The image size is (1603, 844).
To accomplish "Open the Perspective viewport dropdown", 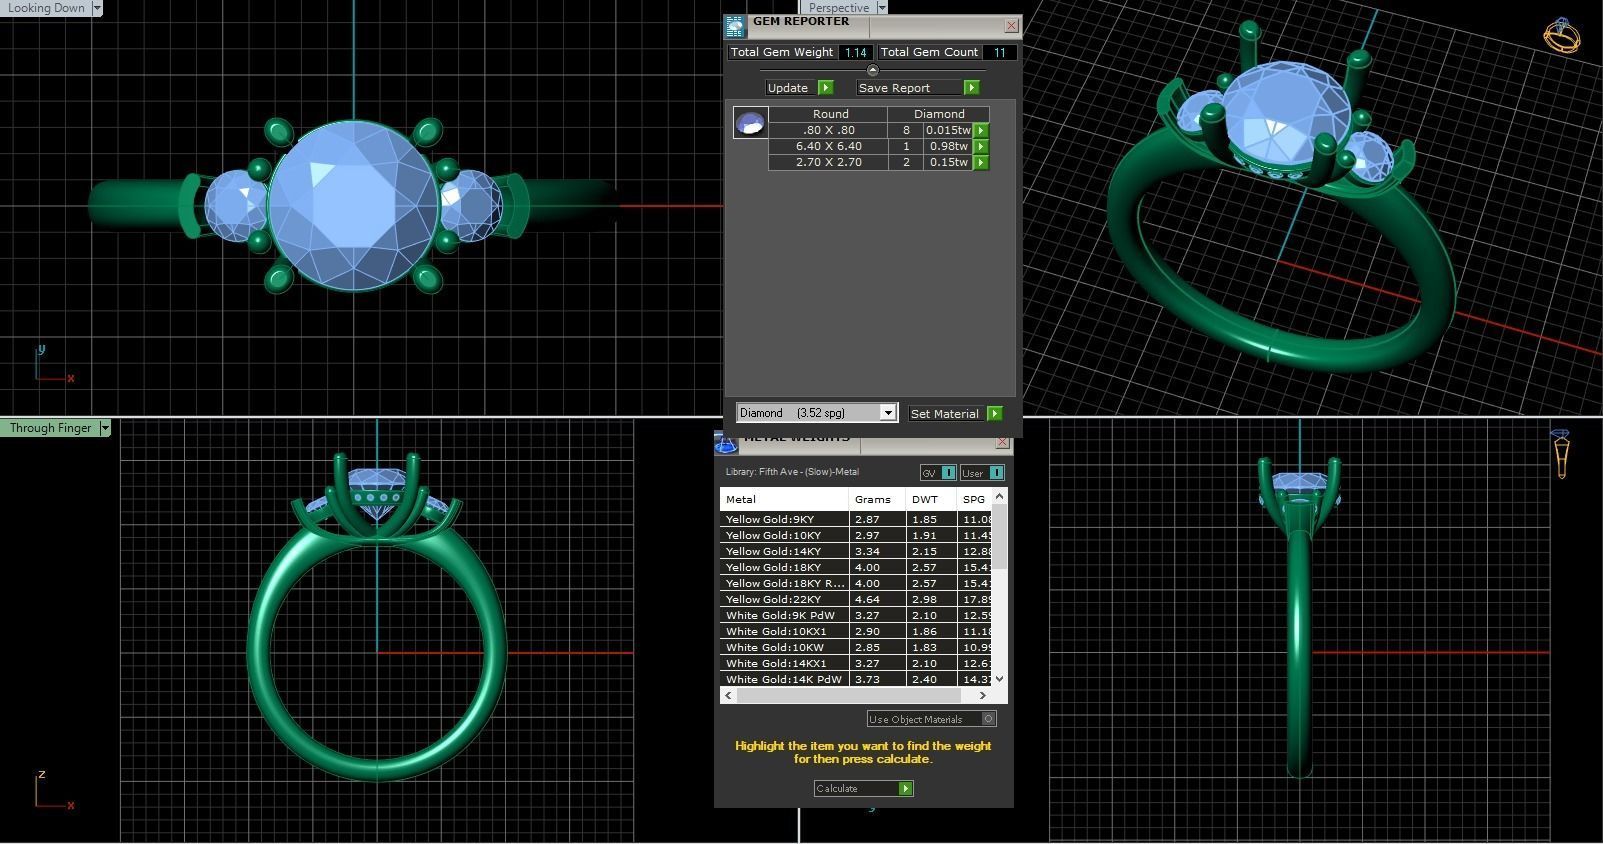I will click(881, 8).
